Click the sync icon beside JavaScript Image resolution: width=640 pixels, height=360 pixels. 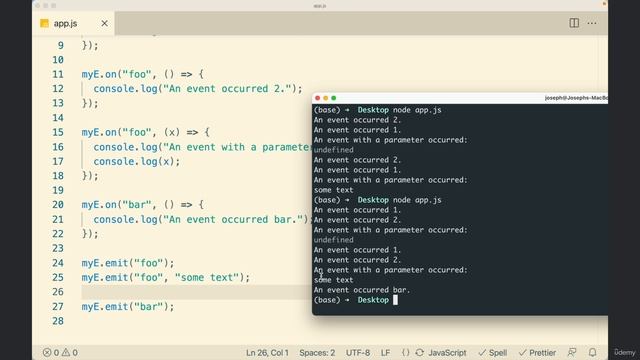420,353
